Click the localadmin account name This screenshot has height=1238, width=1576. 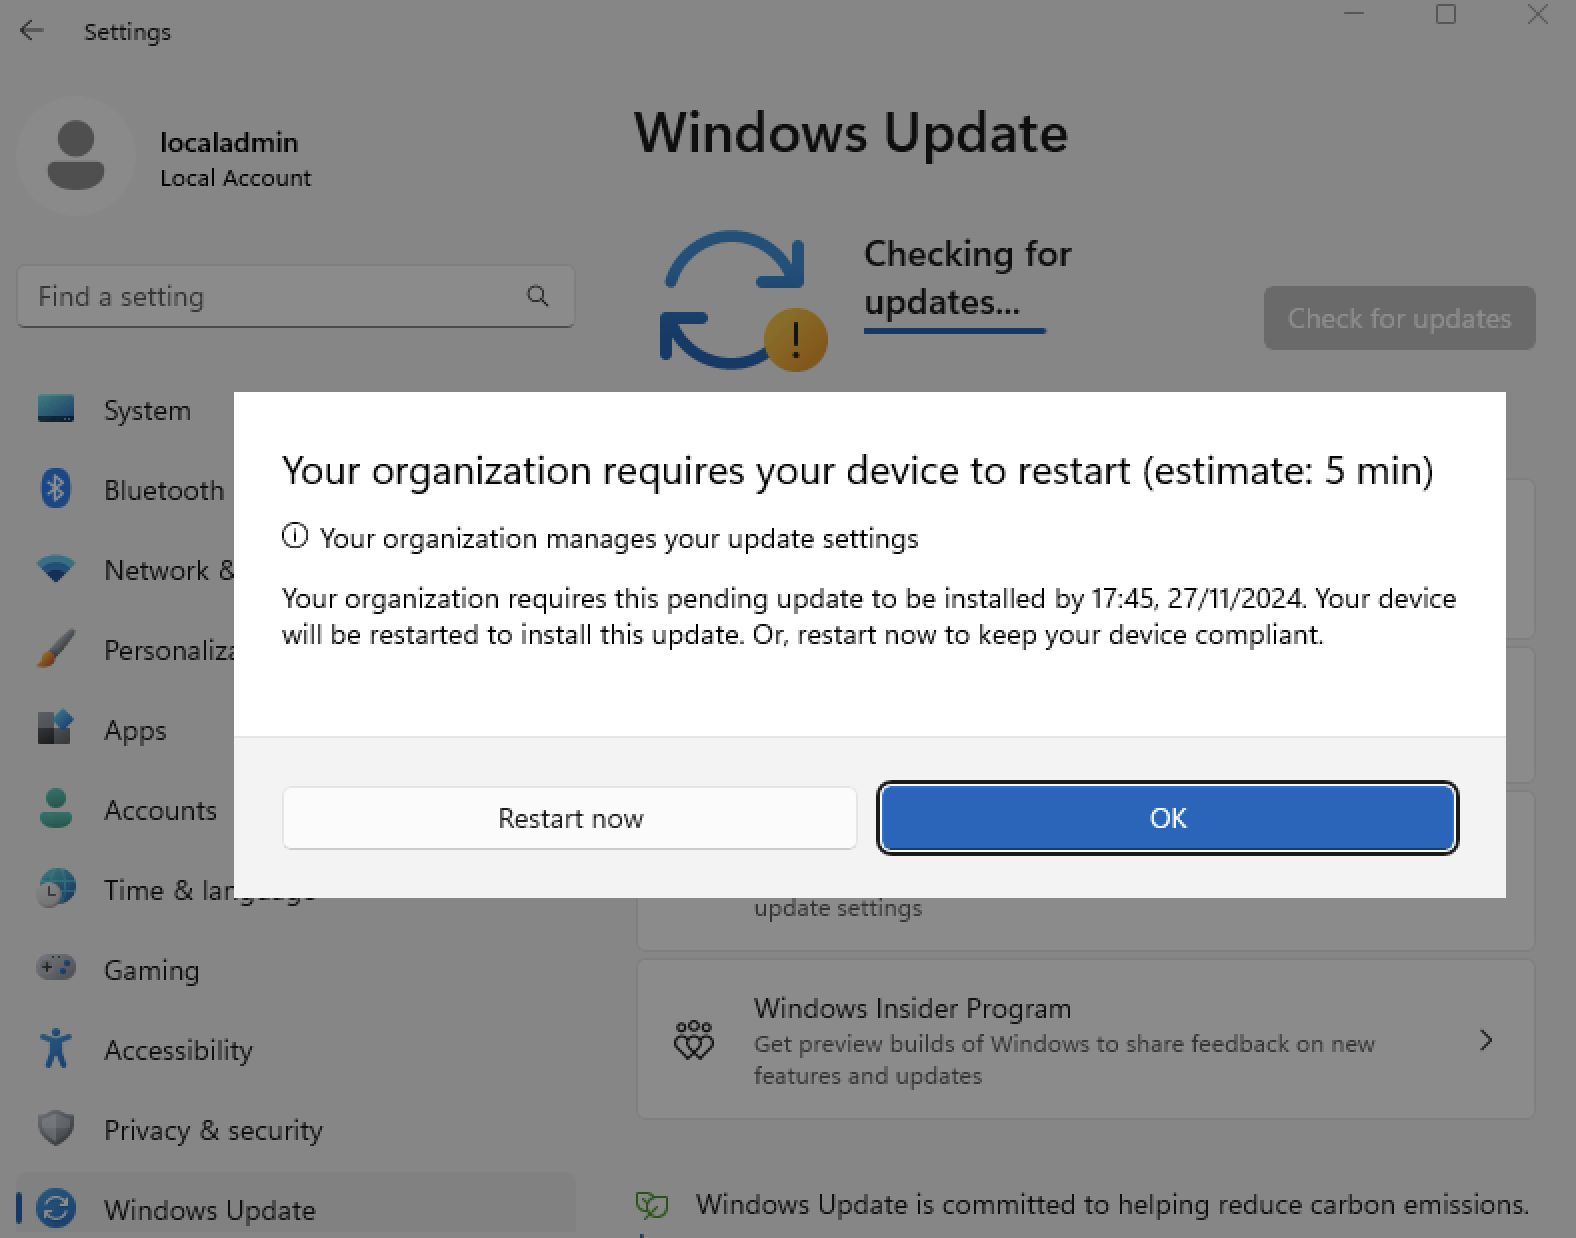click(229, 142)
